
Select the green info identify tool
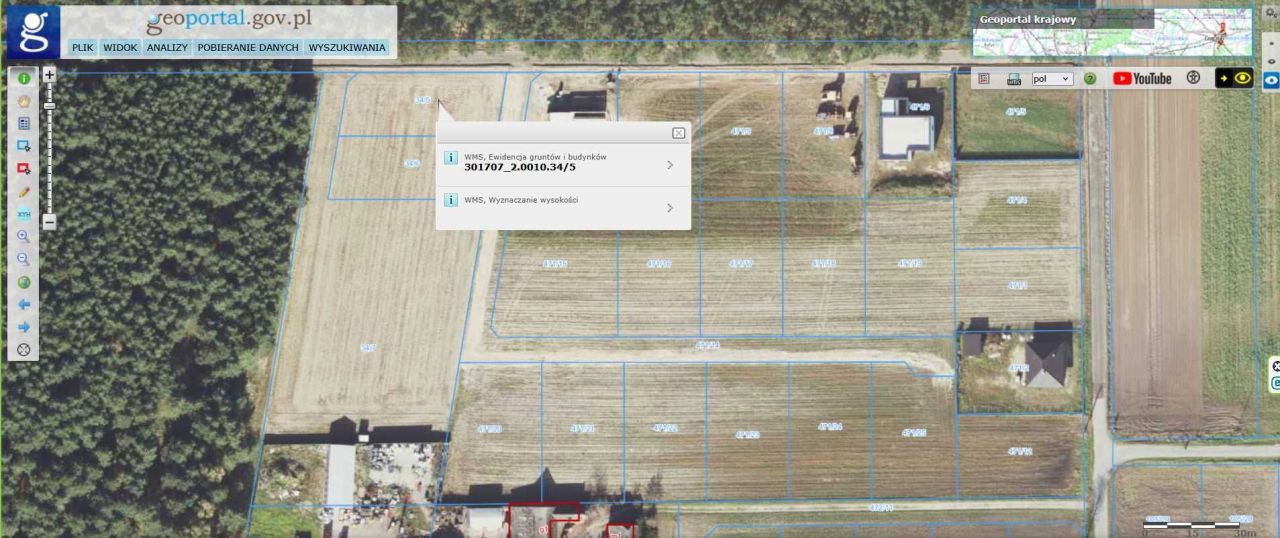tap(24, 77)
